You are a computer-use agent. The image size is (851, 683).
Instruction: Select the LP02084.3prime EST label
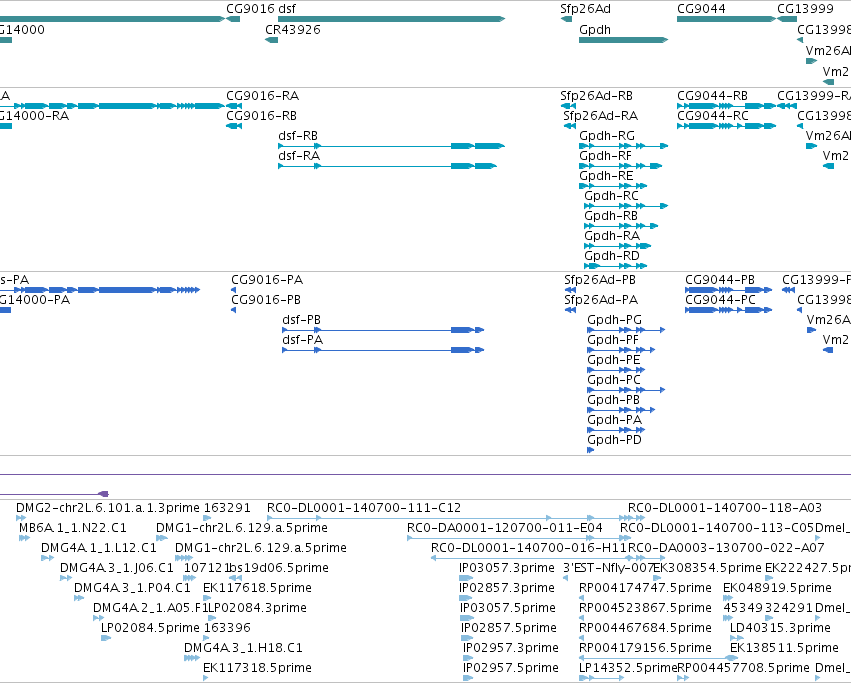point(257,608)
